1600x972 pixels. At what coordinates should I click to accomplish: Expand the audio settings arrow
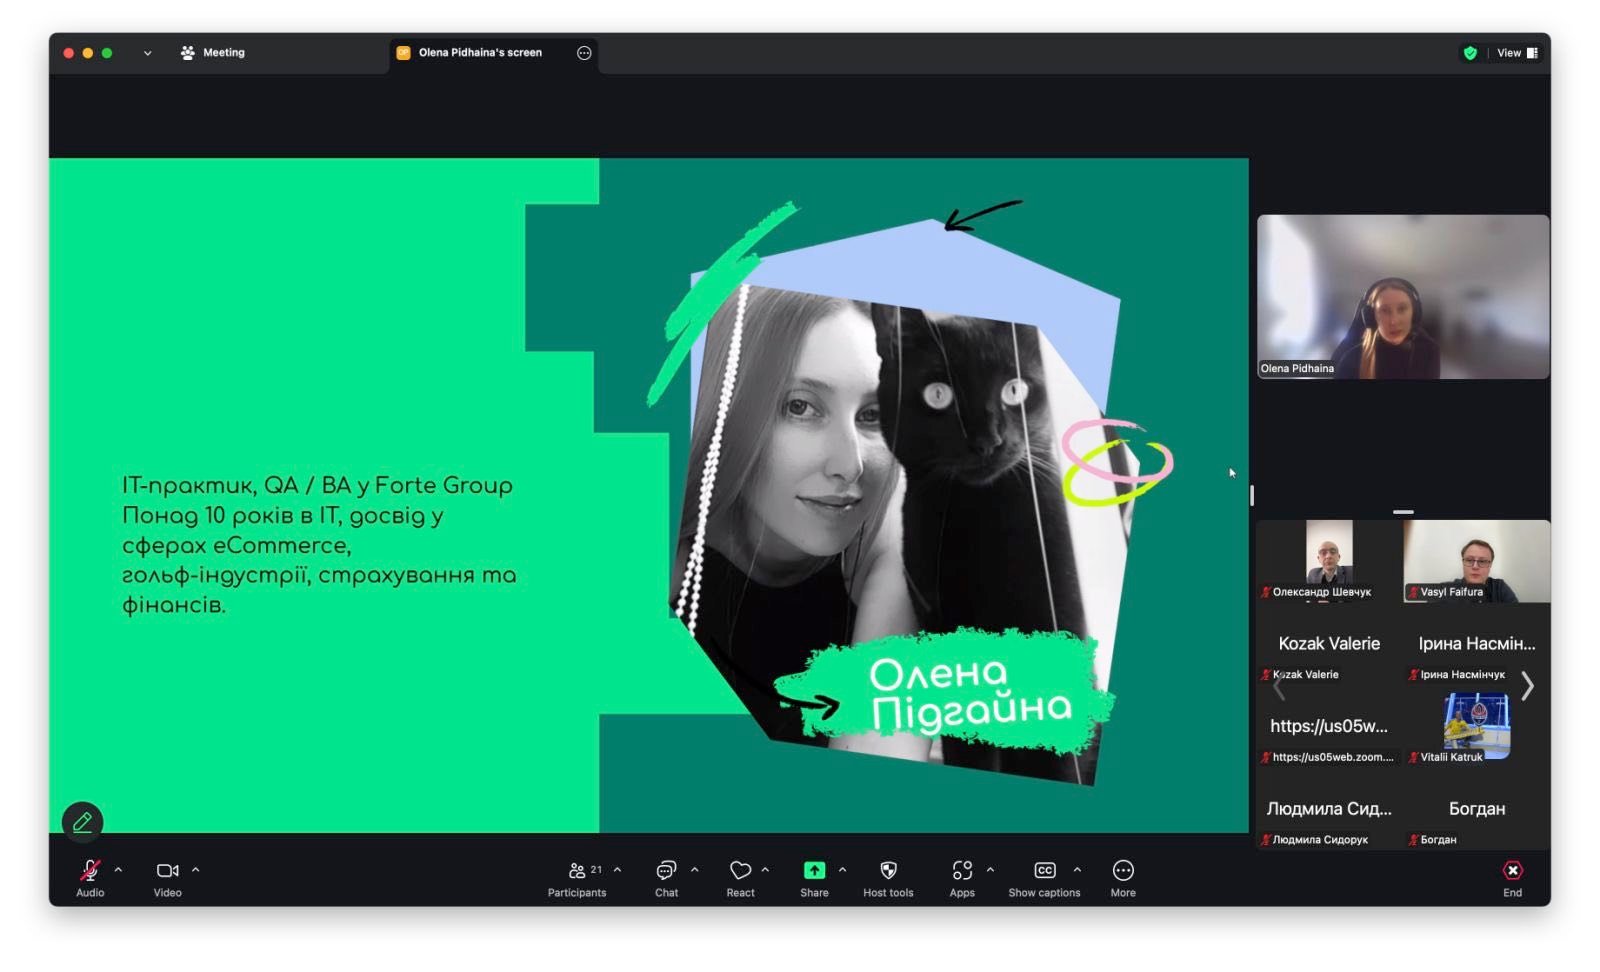pos(118,870)
